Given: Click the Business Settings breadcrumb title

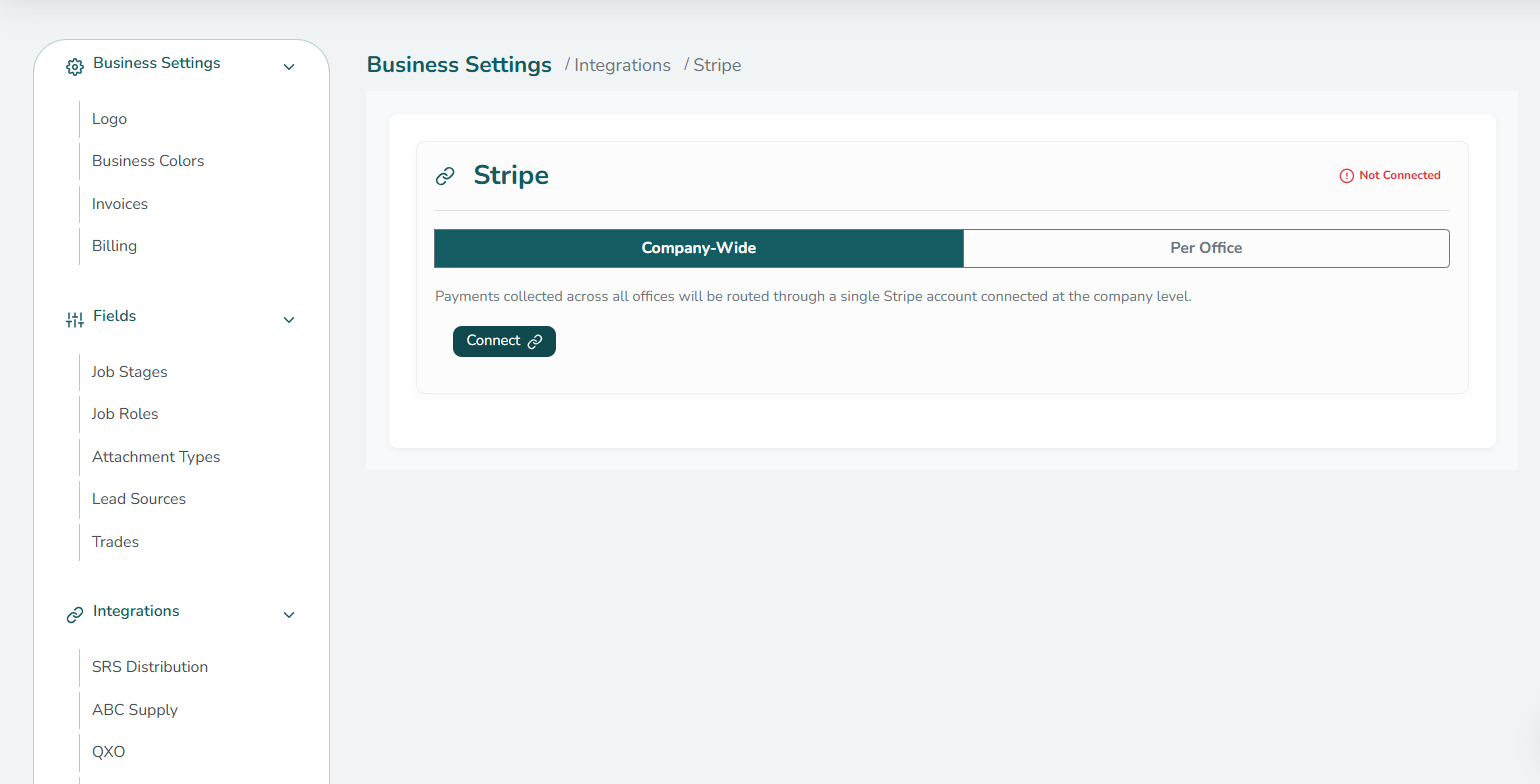Looking at the screenshot, I should 459,65.
